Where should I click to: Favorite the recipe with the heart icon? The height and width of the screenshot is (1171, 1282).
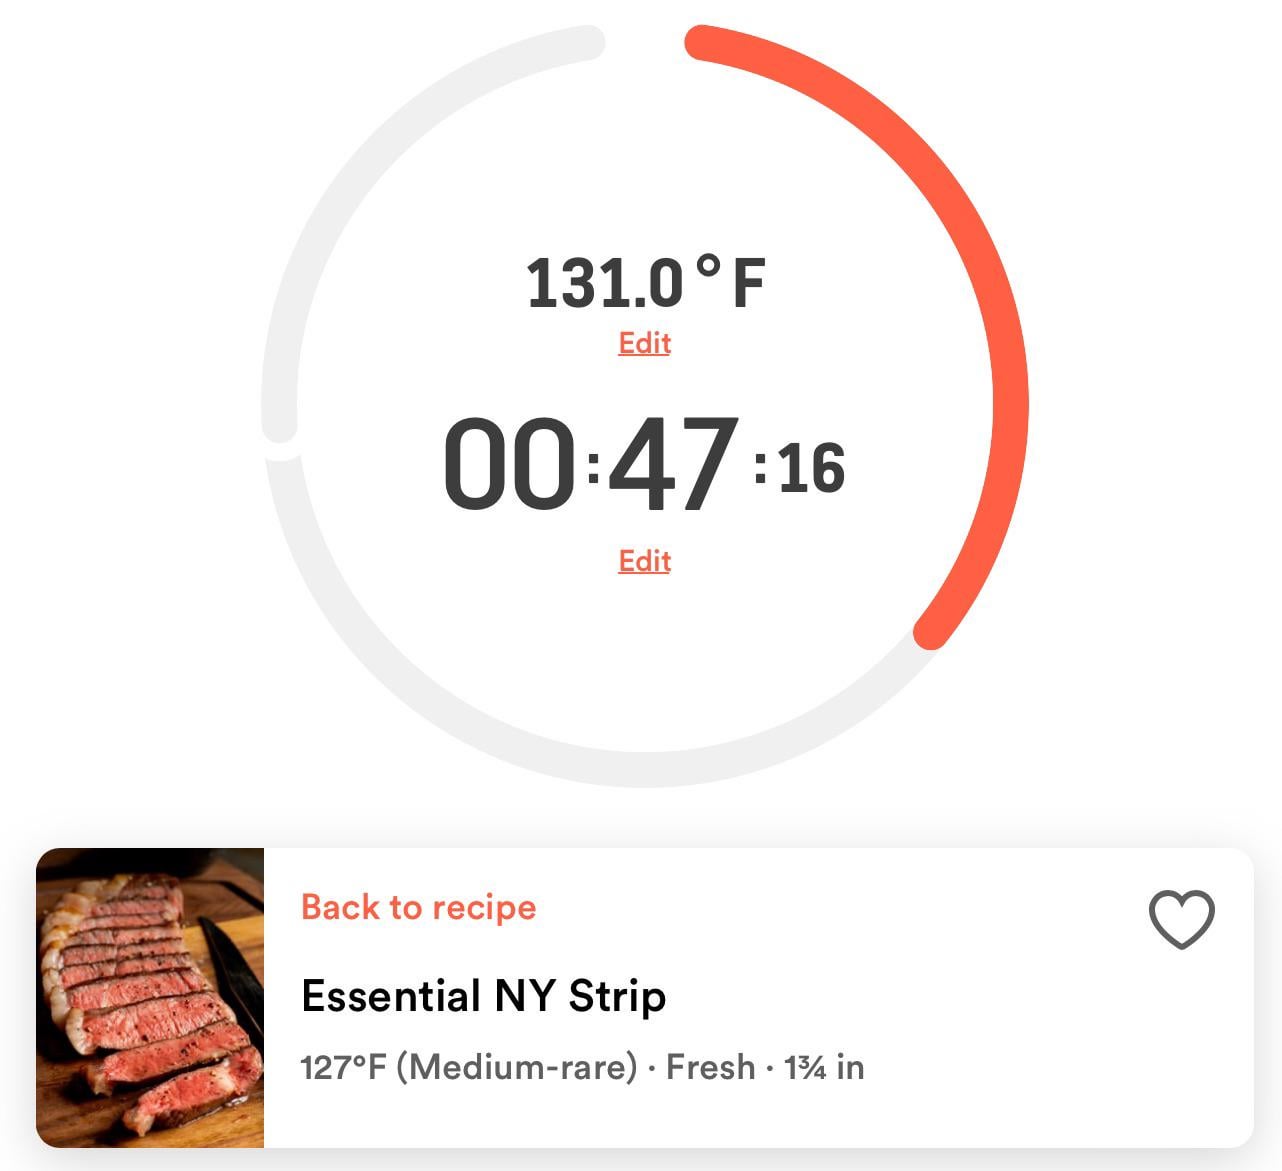(x=1181, y=919)
